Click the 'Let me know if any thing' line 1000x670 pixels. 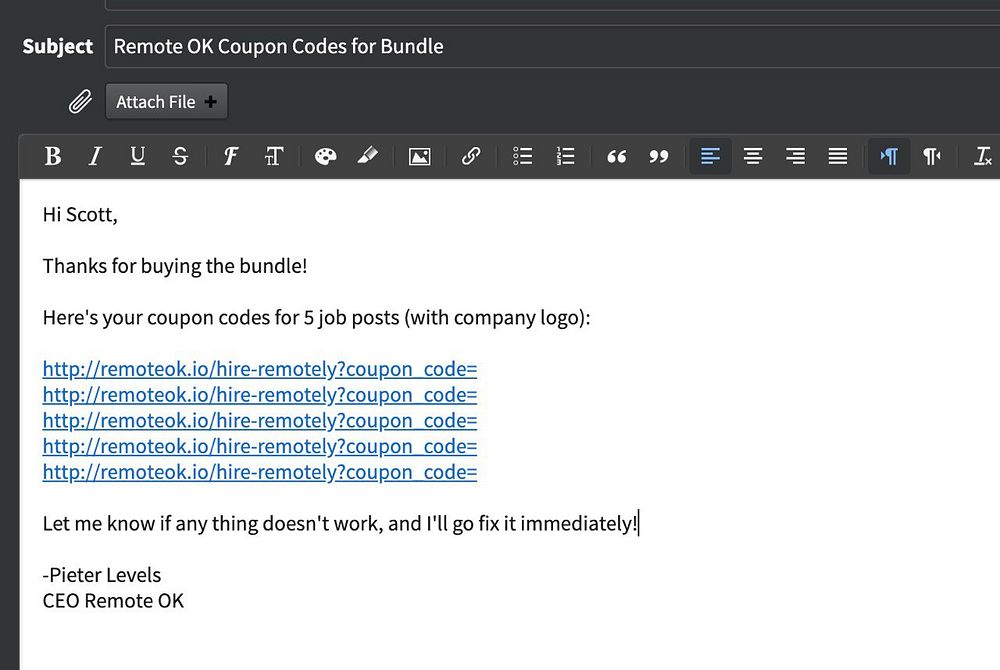pos(340,523)
